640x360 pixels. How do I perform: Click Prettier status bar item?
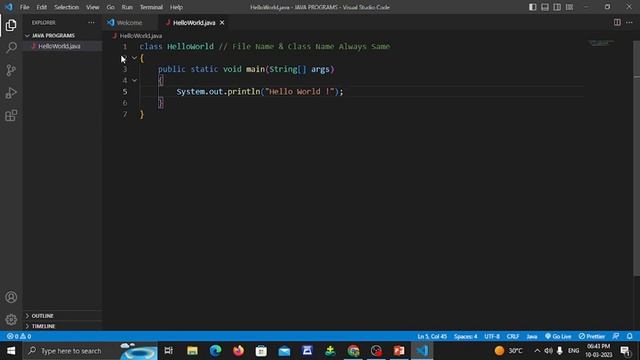[x=592, y=336]
